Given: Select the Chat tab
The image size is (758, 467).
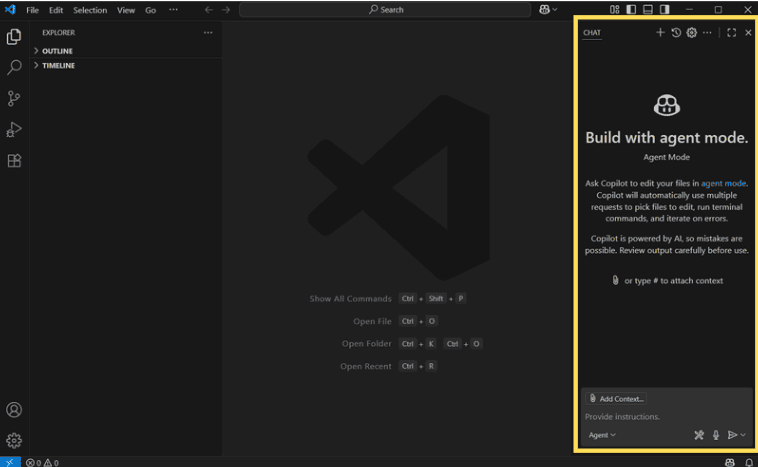Looking at the screenshot, I should [x=592, y=33].
